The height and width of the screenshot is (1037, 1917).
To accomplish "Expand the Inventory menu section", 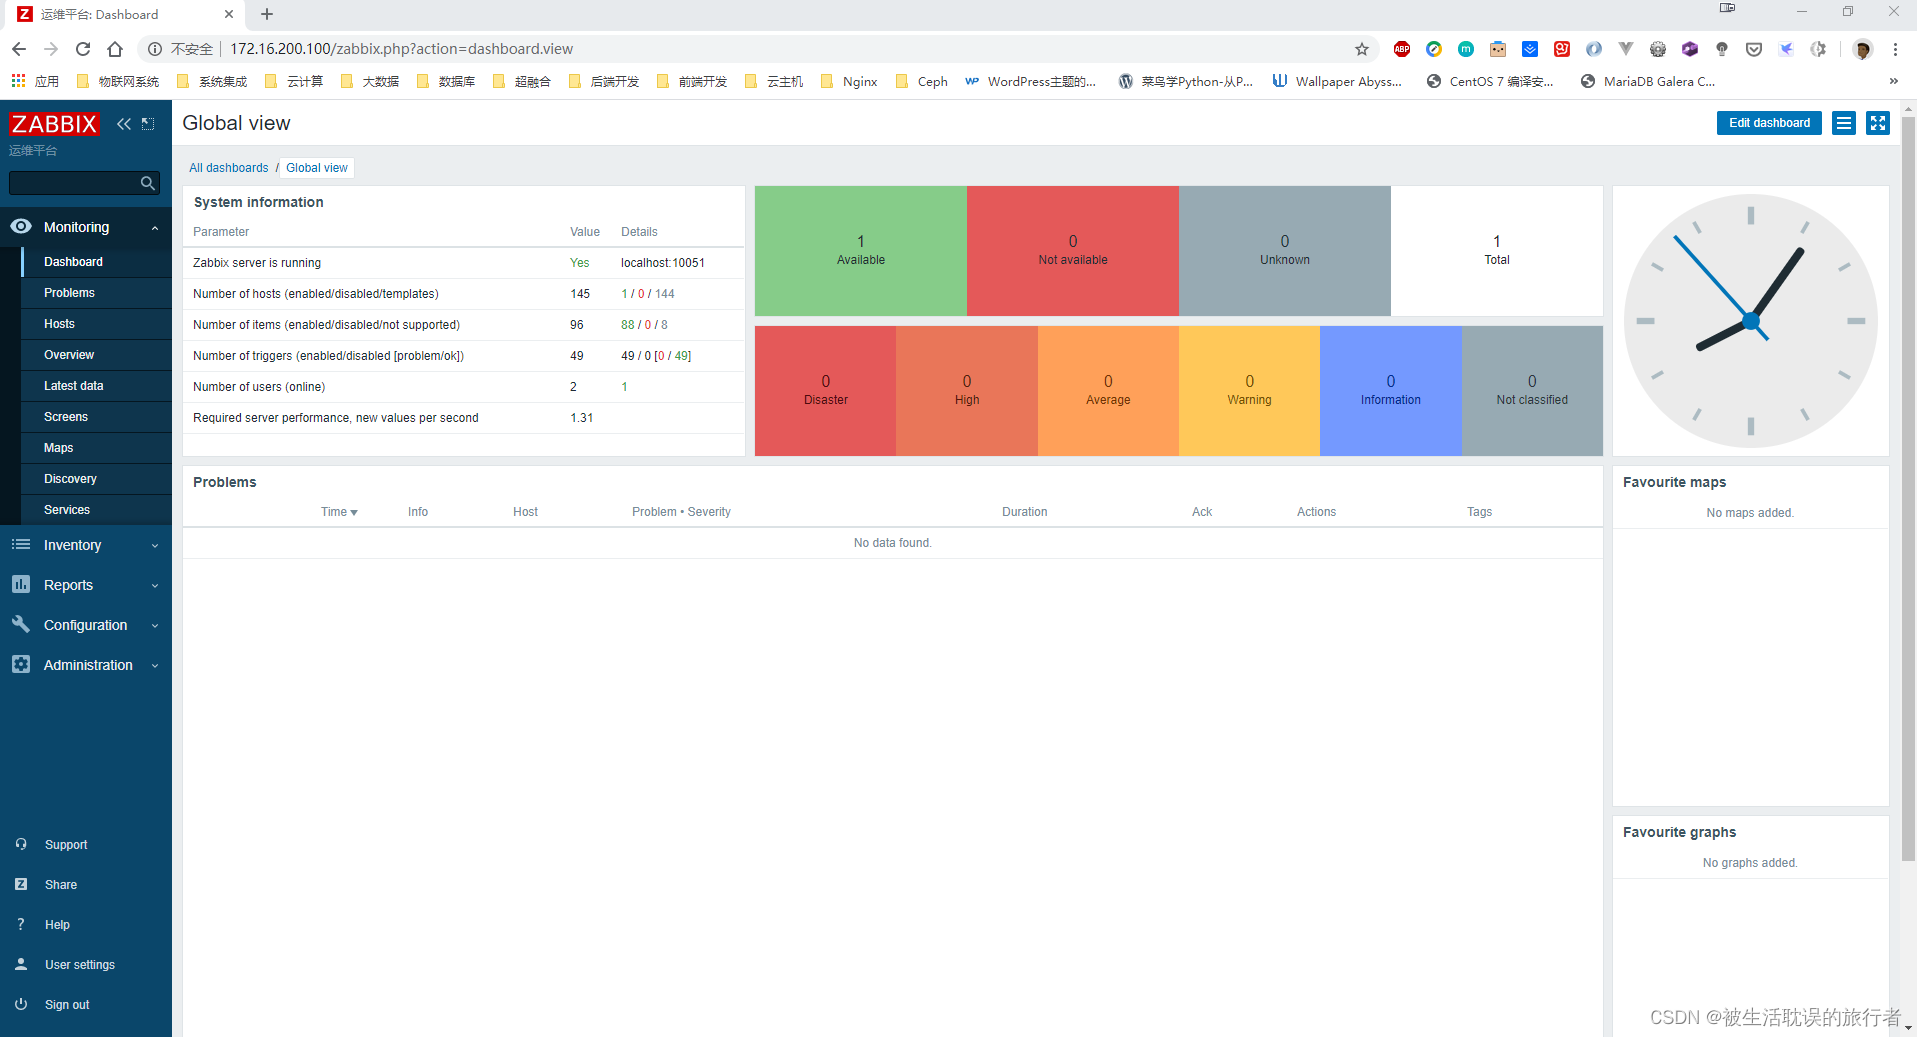I will (x=155, y=546).
